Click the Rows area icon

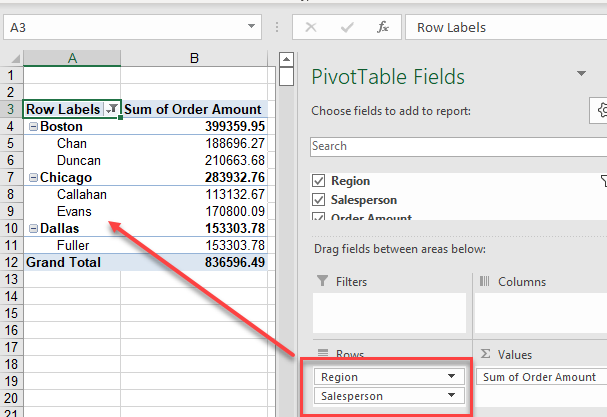click(321, 354)
